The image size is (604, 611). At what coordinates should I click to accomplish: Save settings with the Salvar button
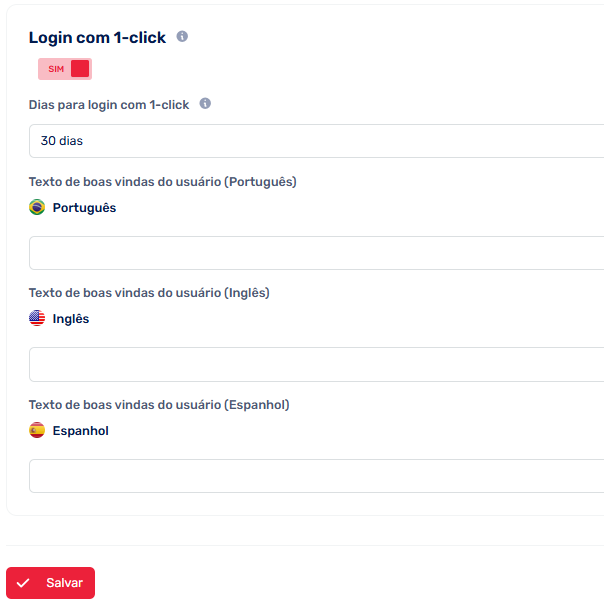pos(50,583)
